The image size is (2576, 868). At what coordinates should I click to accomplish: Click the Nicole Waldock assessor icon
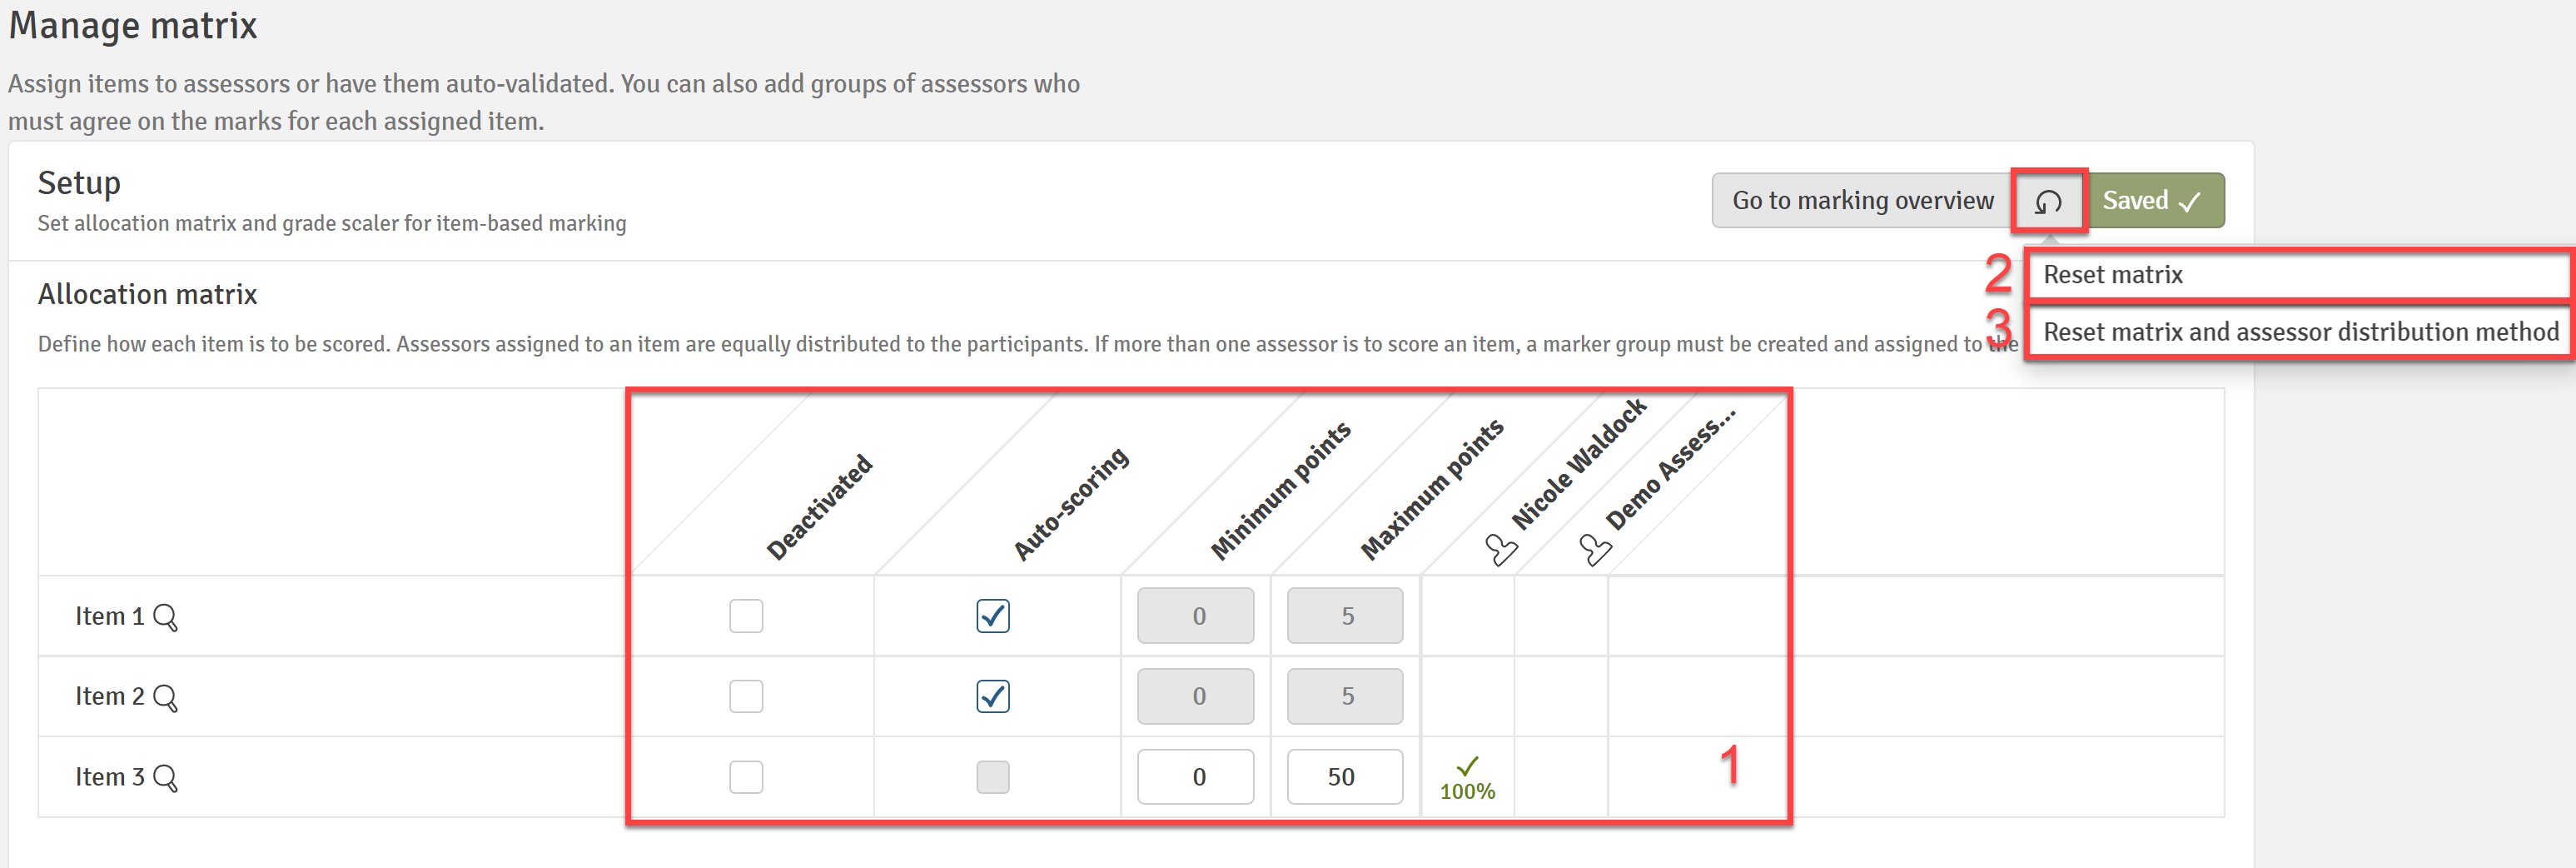(1500, 549)
